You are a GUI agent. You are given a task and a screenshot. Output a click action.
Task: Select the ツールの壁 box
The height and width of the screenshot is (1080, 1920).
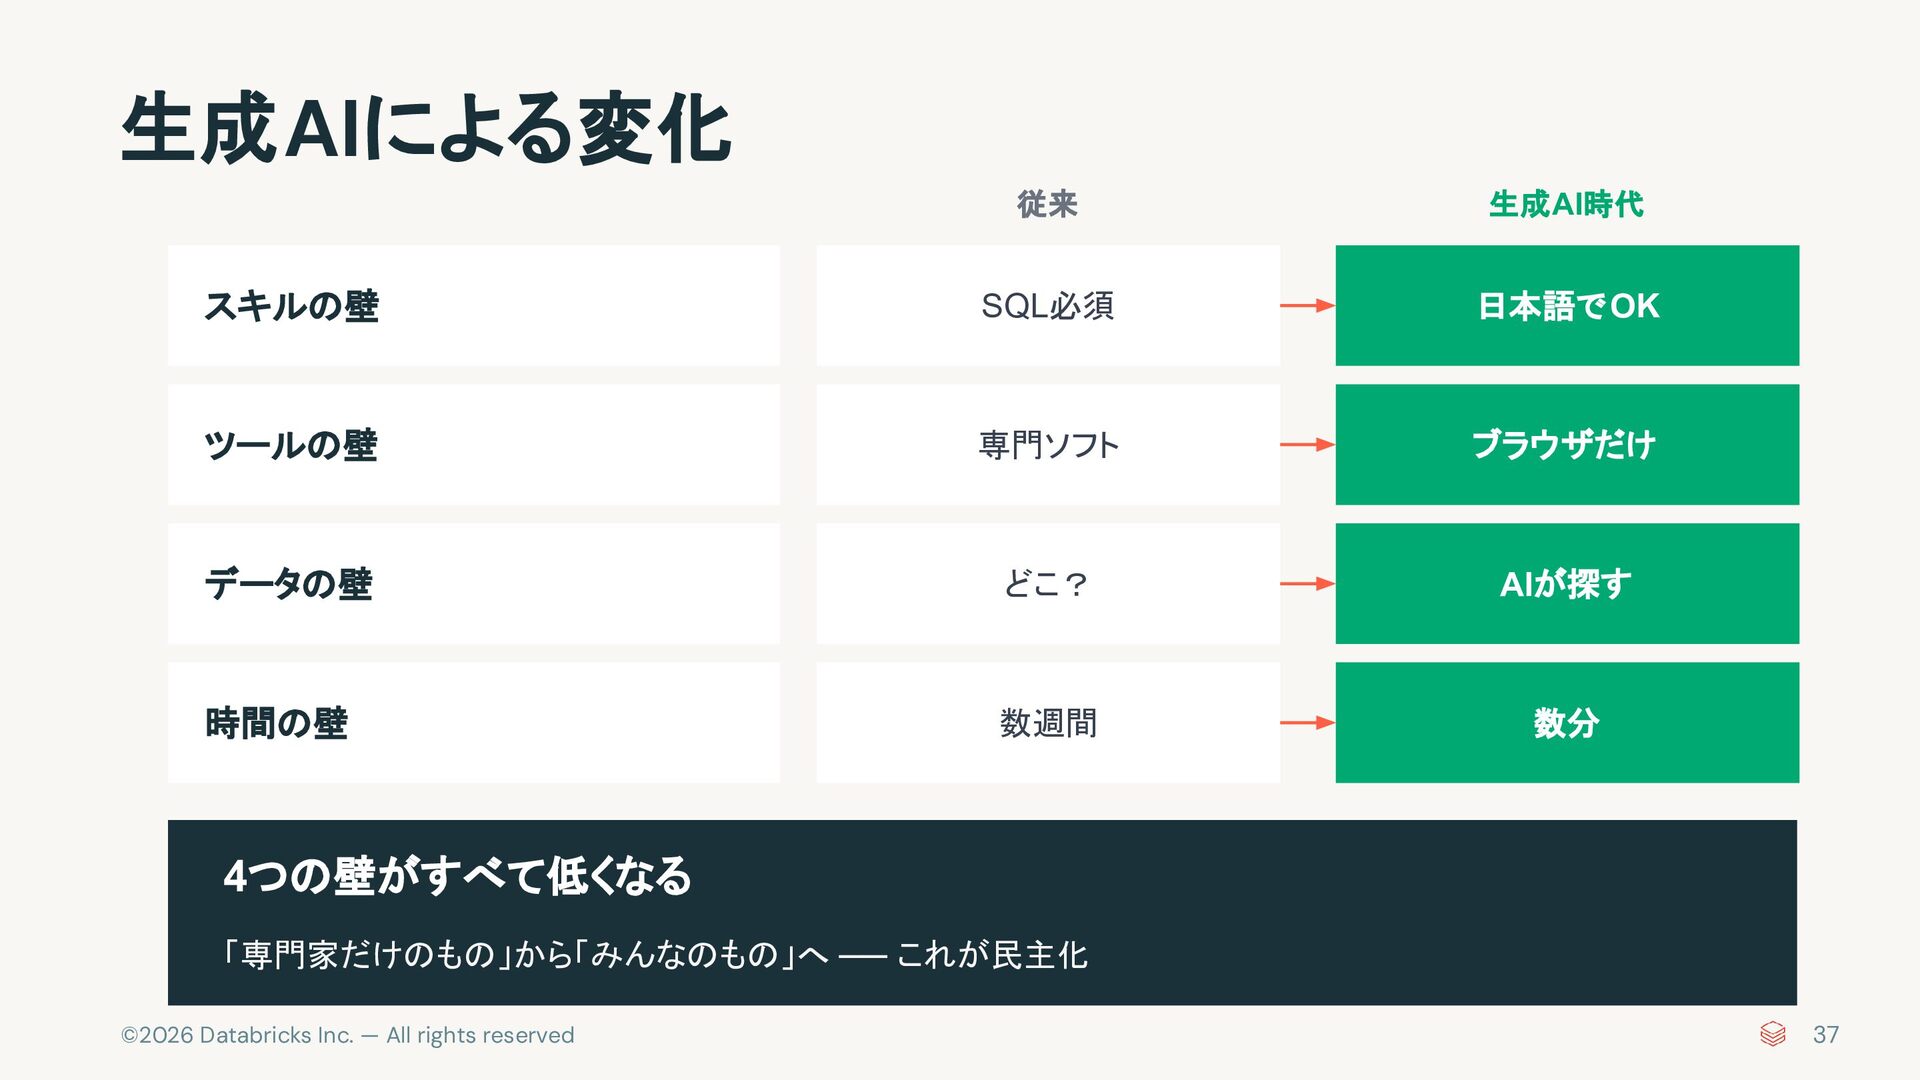coord(473,444)
